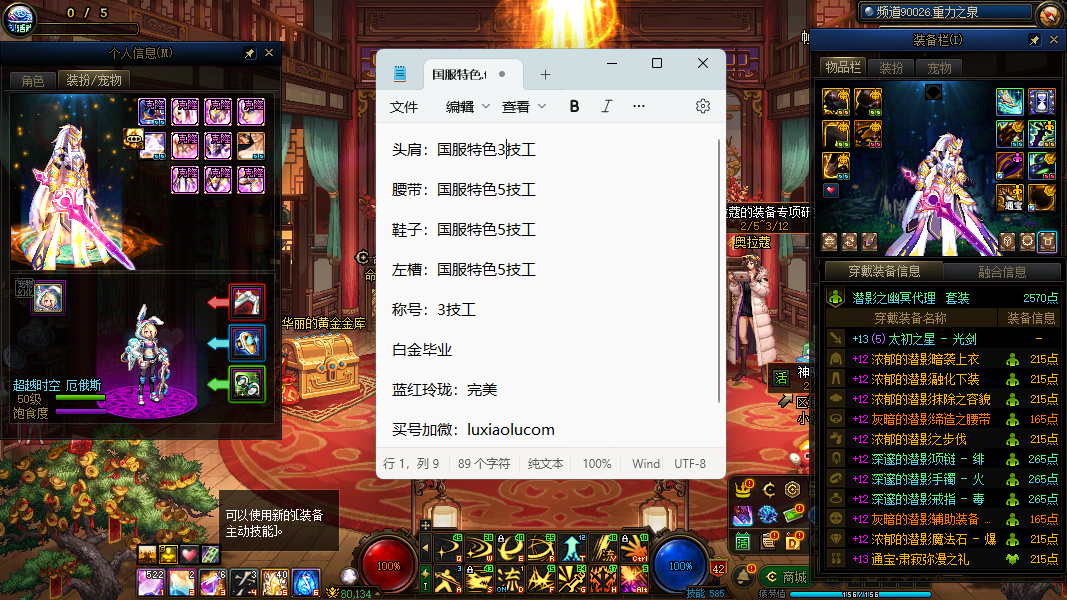Toggle the pin on 装备栏 panel
The image size is (1067, 600).
[1035, 40]
